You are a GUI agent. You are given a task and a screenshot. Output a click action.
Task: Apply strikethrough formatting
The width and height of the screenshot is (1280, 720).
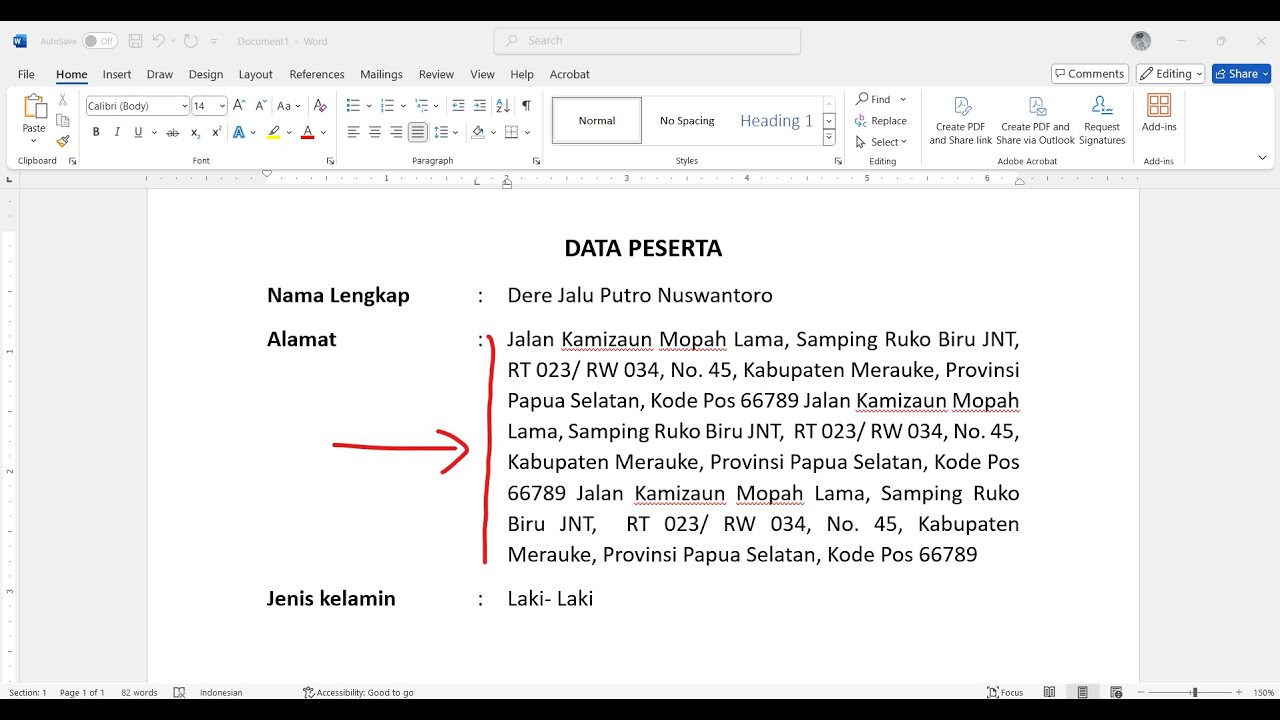coord(173,132)
